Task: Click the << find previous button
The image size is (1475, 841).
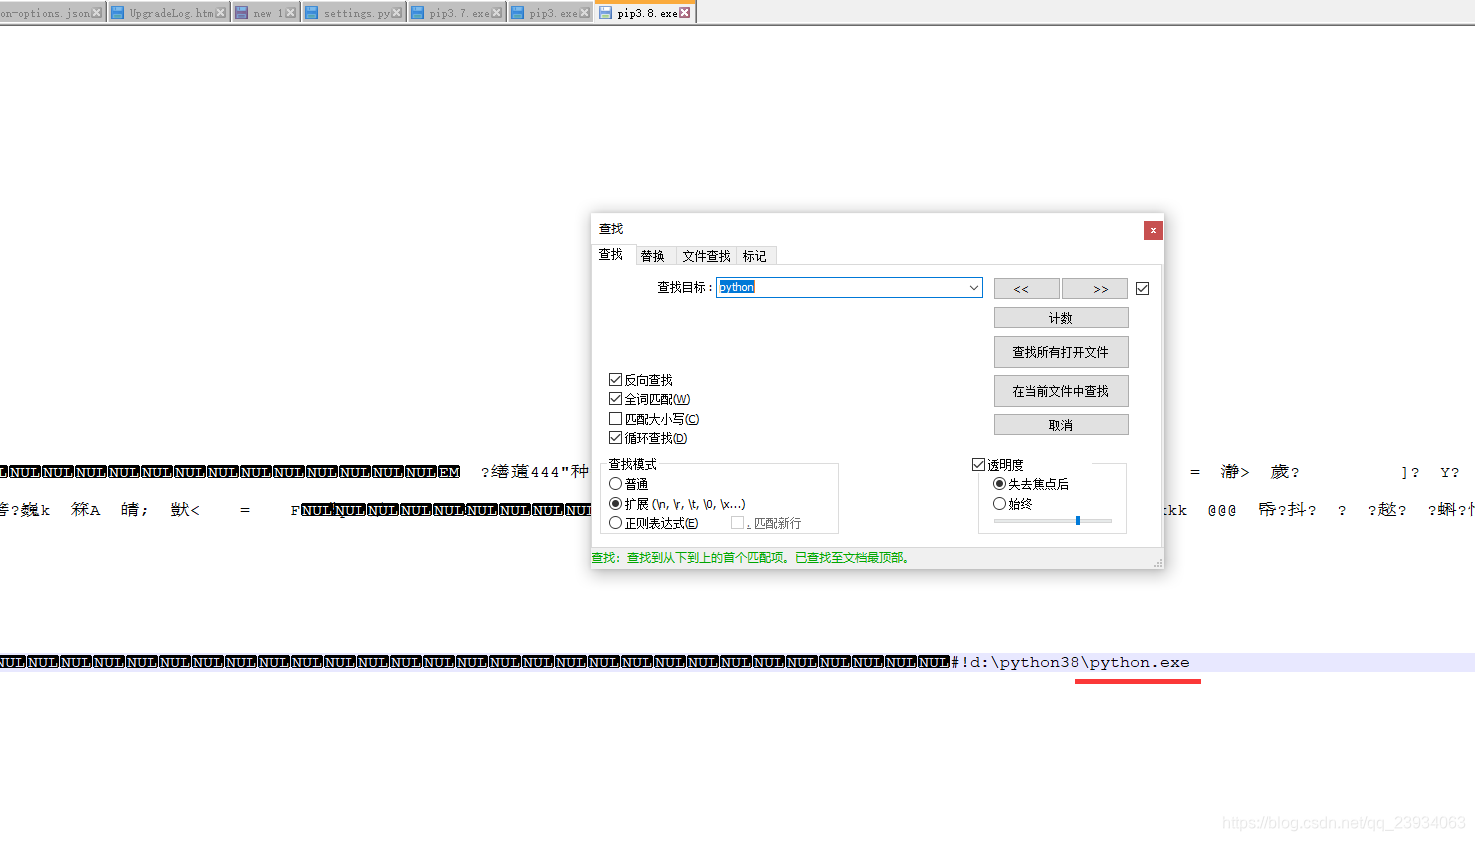Action: click(x=1026, y=288)
